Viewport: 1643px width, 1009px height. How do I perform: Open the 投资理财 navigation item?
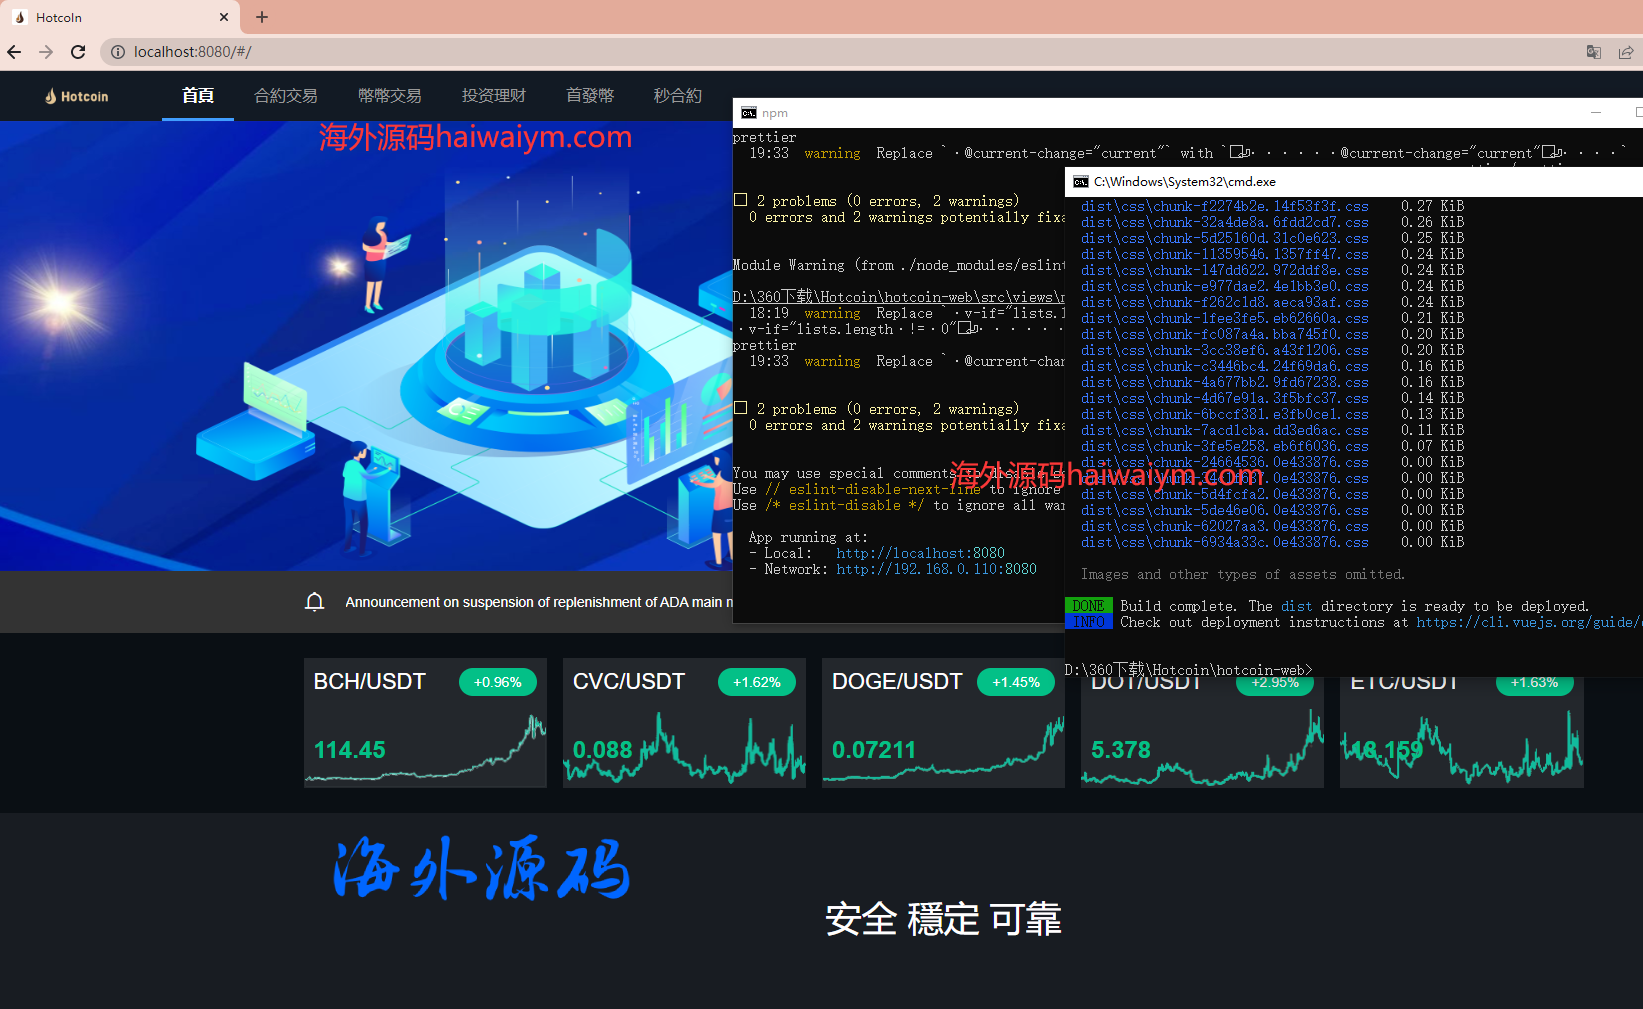pos(494,96)
